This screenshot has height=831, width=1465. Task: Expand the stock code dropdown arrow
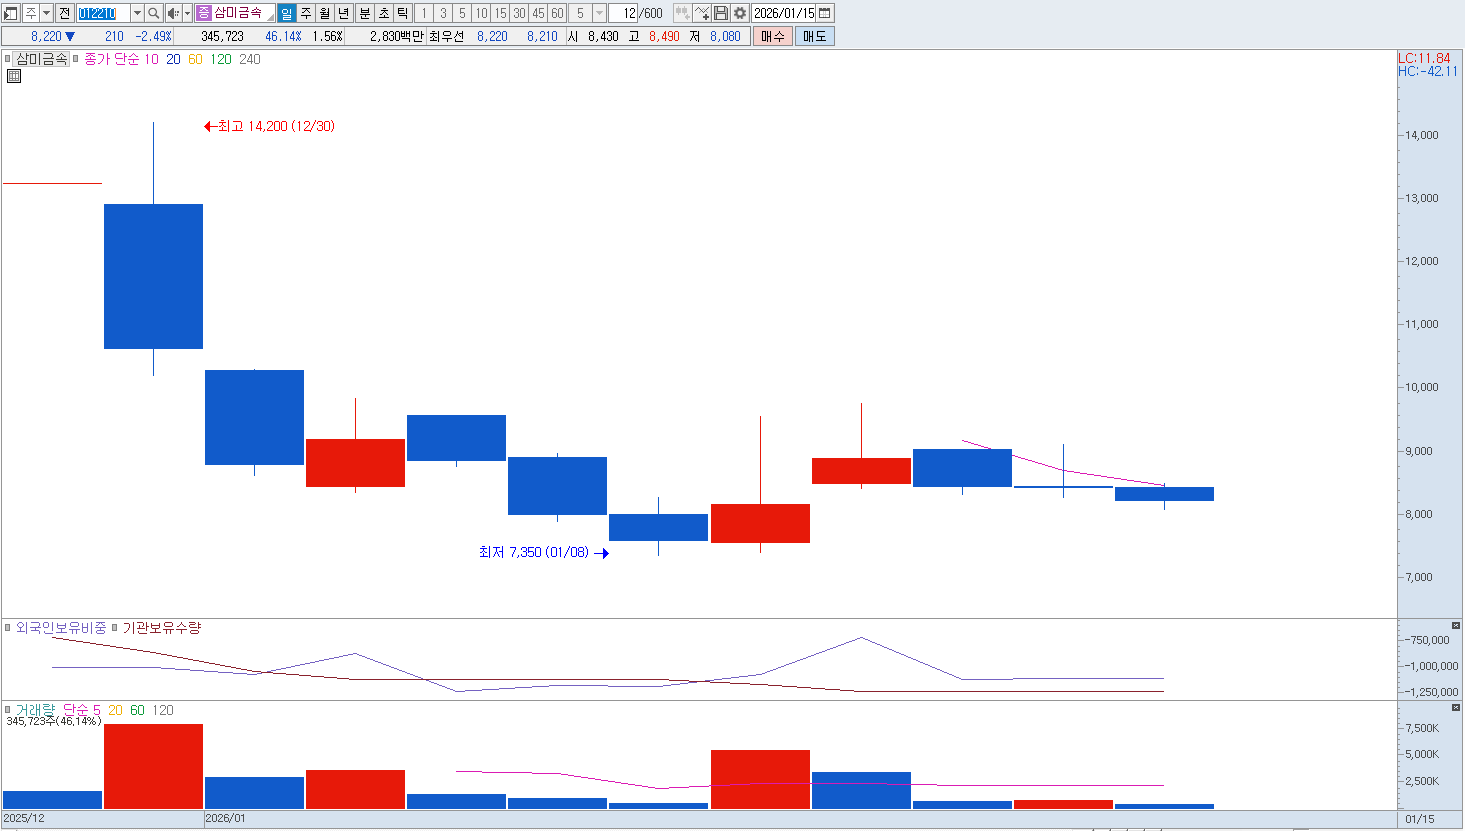pyautogui.click(x=137, y=13)
